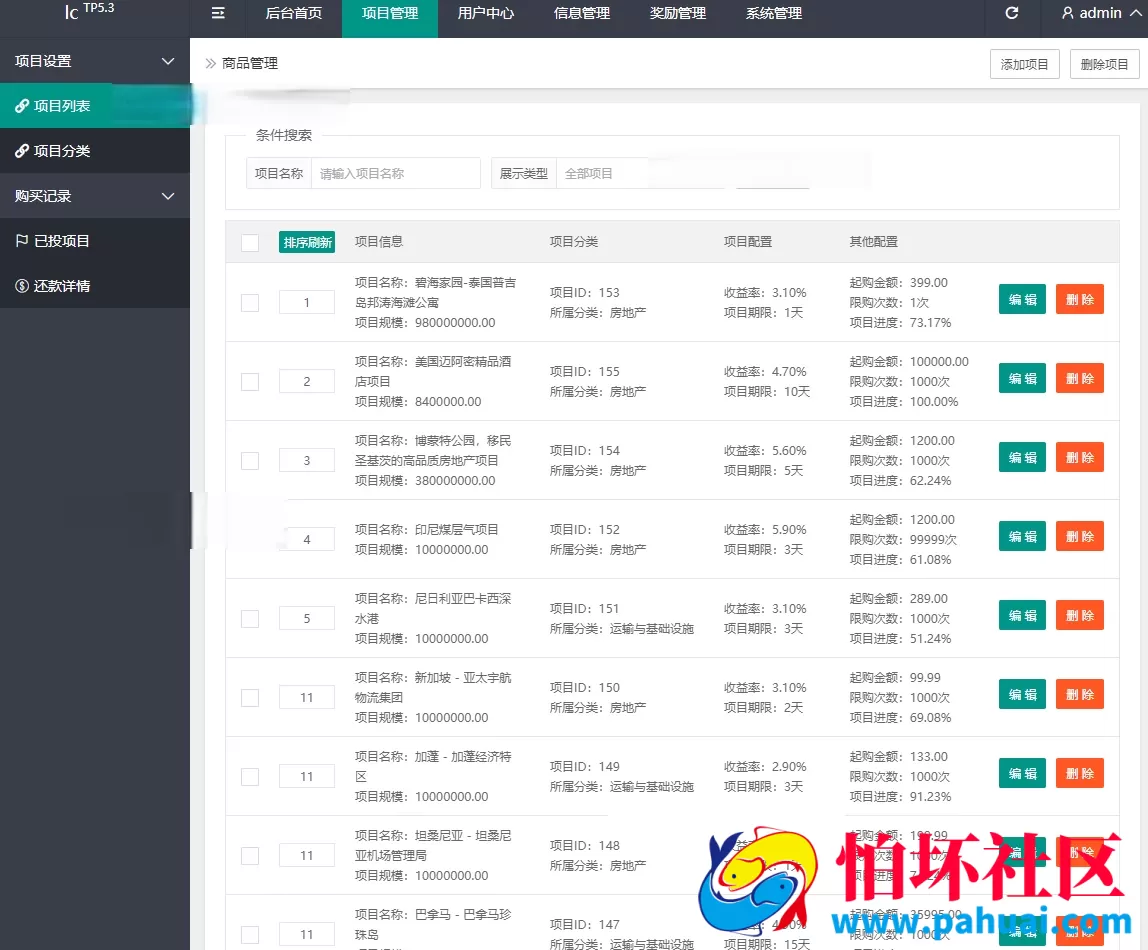Check the row for project ID 151
The width and height of the screenshot is (1148, 950).
pos(250,618)
